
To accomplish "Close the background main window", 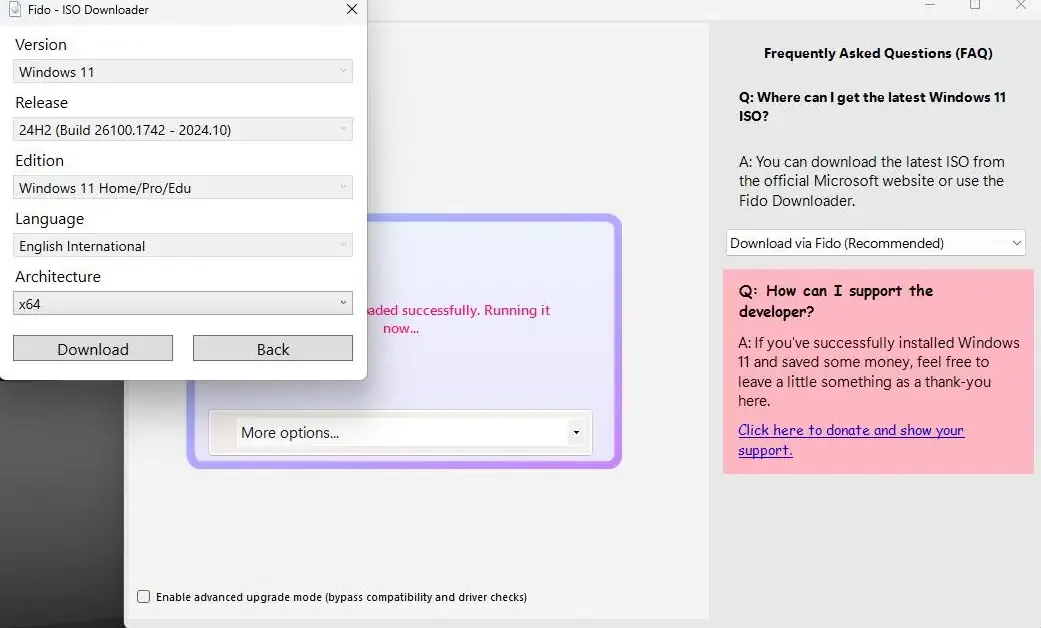I will 1021,5.
